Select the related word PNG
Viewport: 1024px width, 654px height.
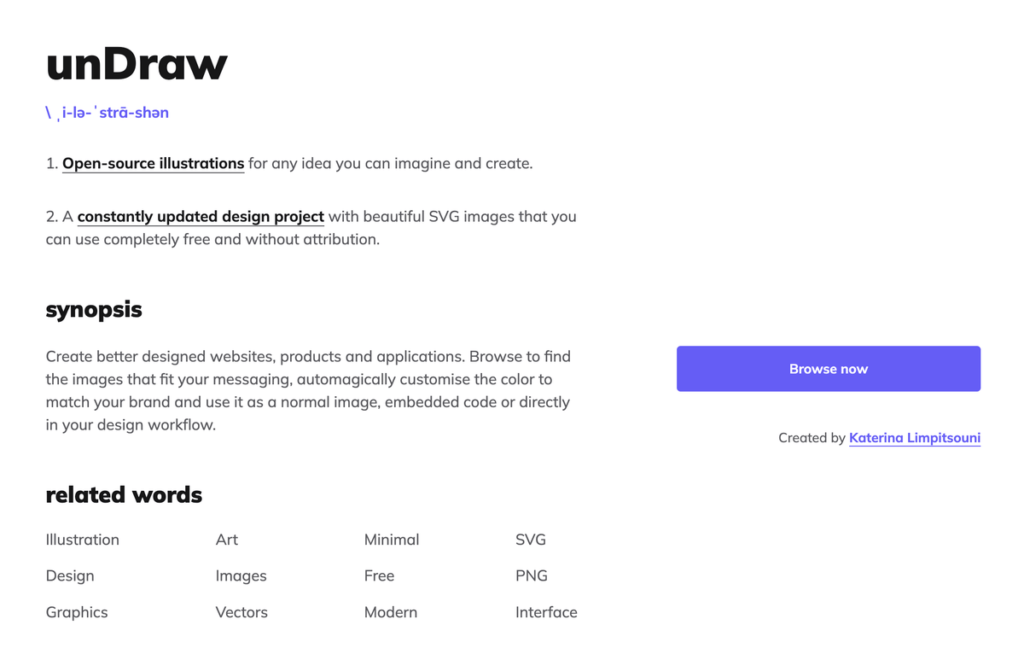tap(531, 576)
